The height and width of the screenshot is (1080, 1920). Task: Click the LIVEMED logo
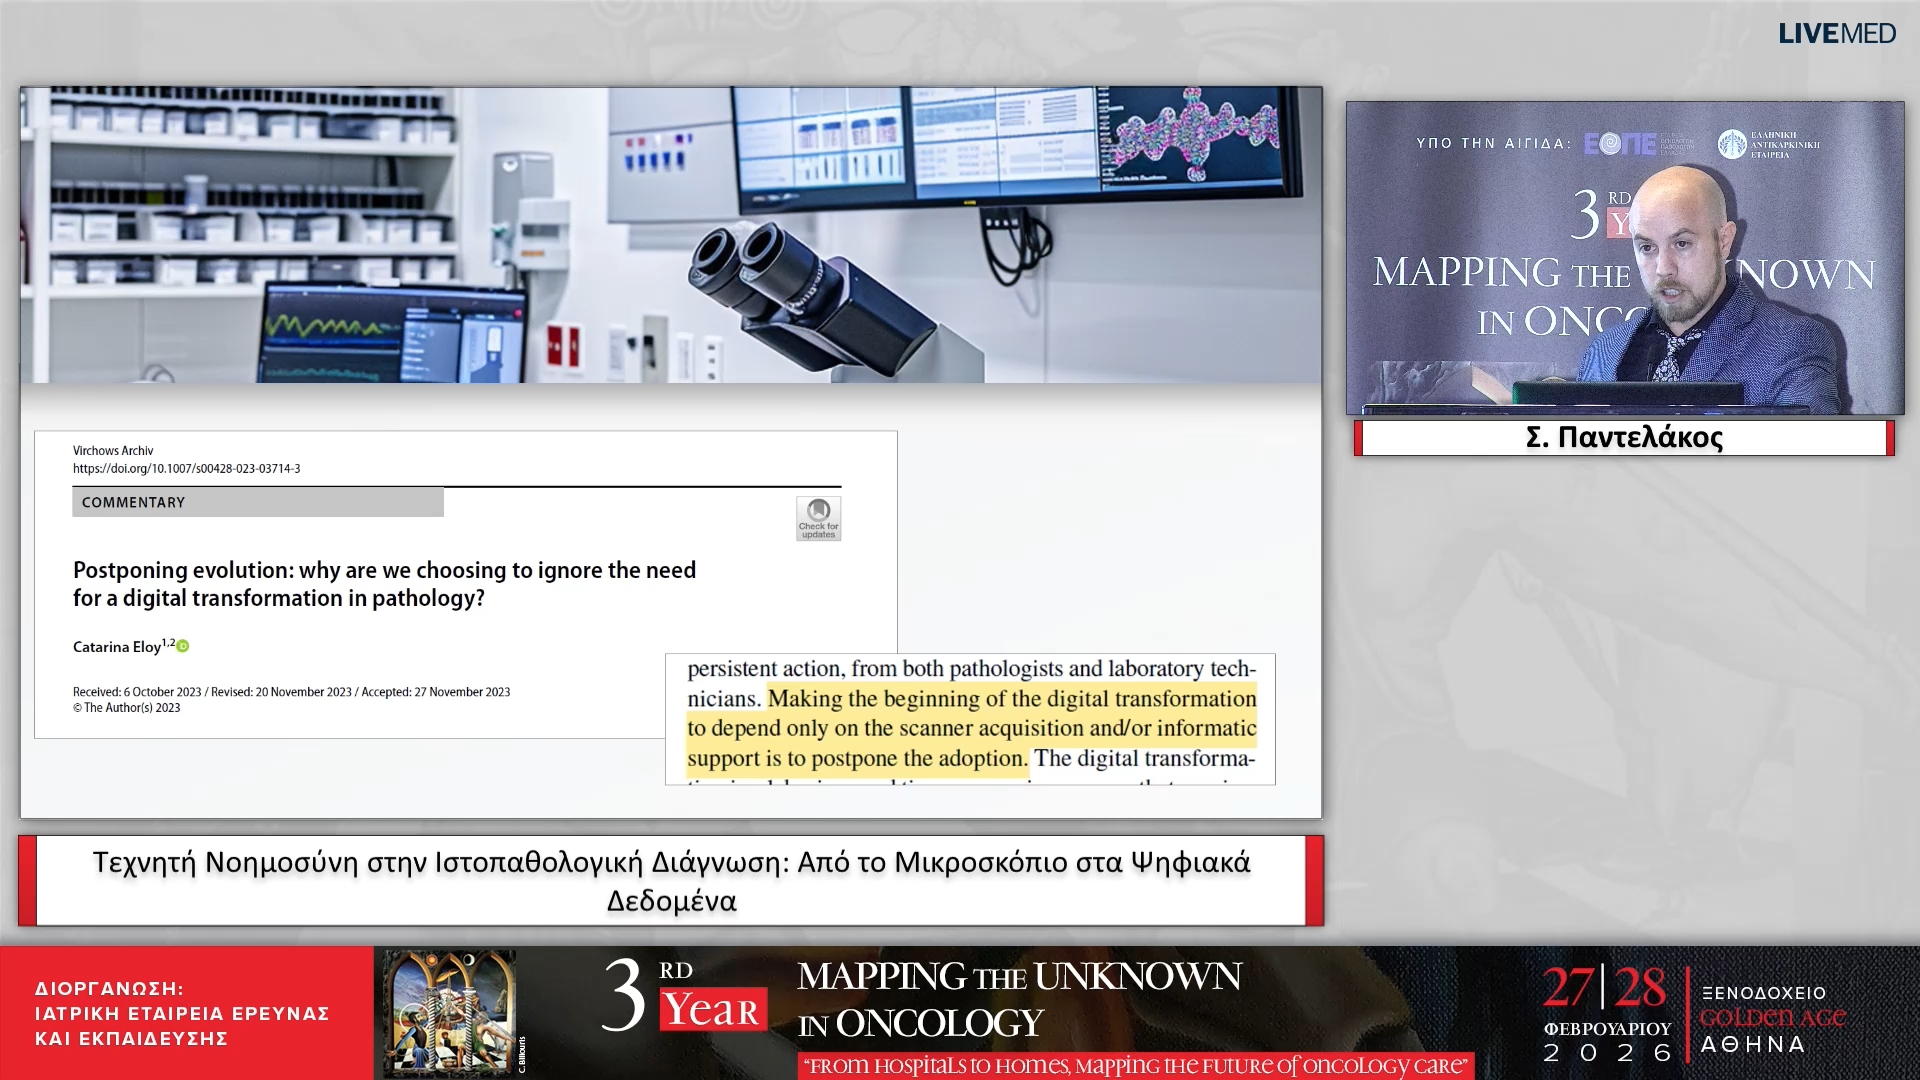[x=1836, y=33]
